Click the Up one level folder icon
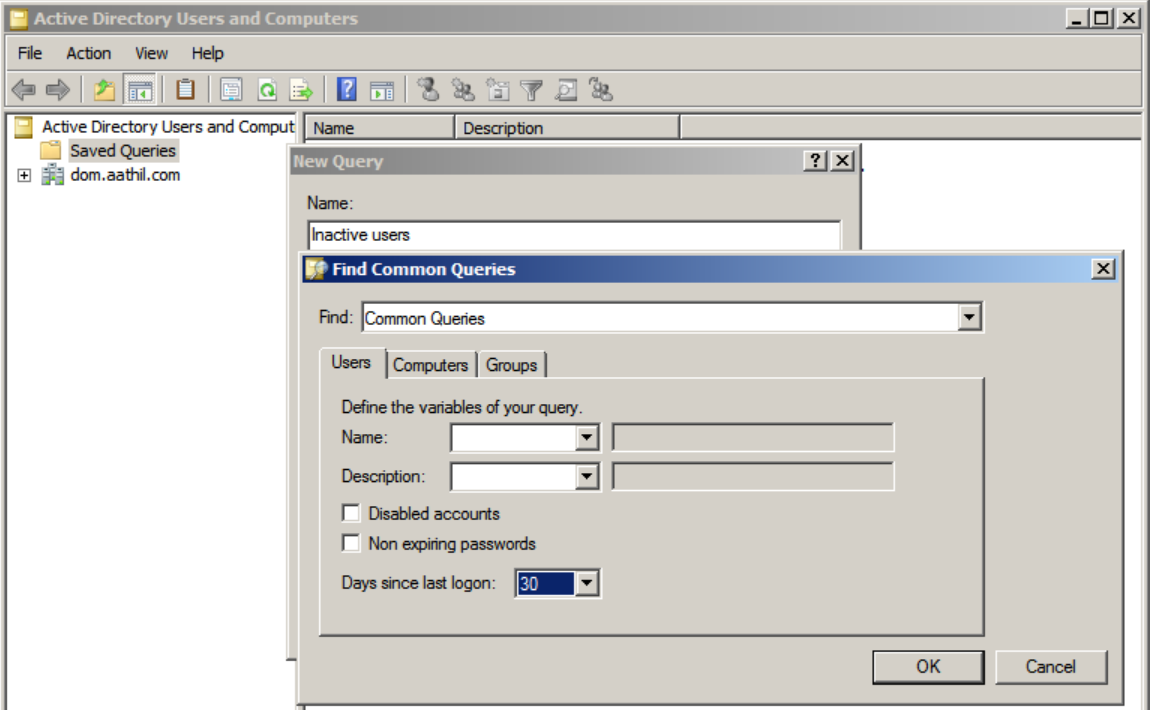Screen dimensions: 1150x710 pos(104,90)
